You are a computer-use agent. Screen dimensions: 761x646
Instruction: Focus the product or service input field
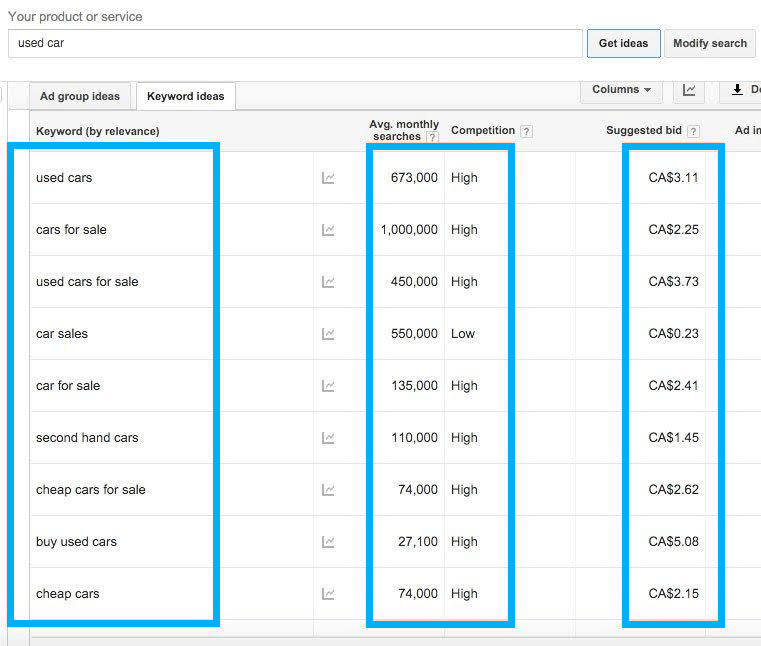pos(295,43)
